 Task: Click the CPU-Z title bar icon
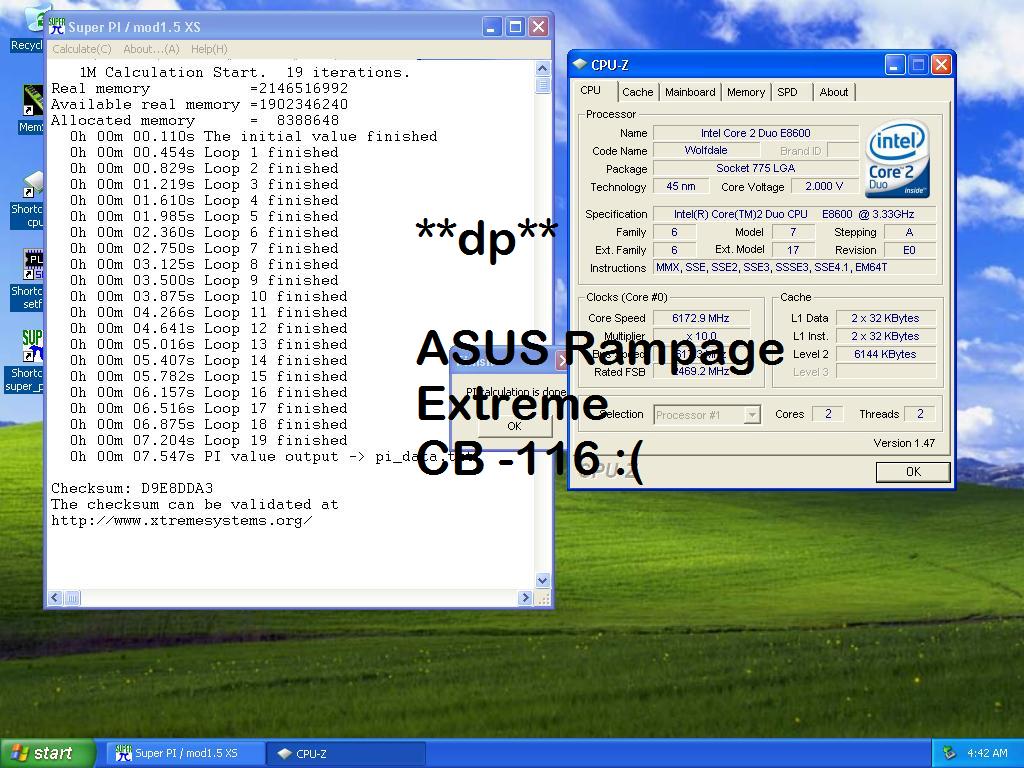tap(579, 64)
